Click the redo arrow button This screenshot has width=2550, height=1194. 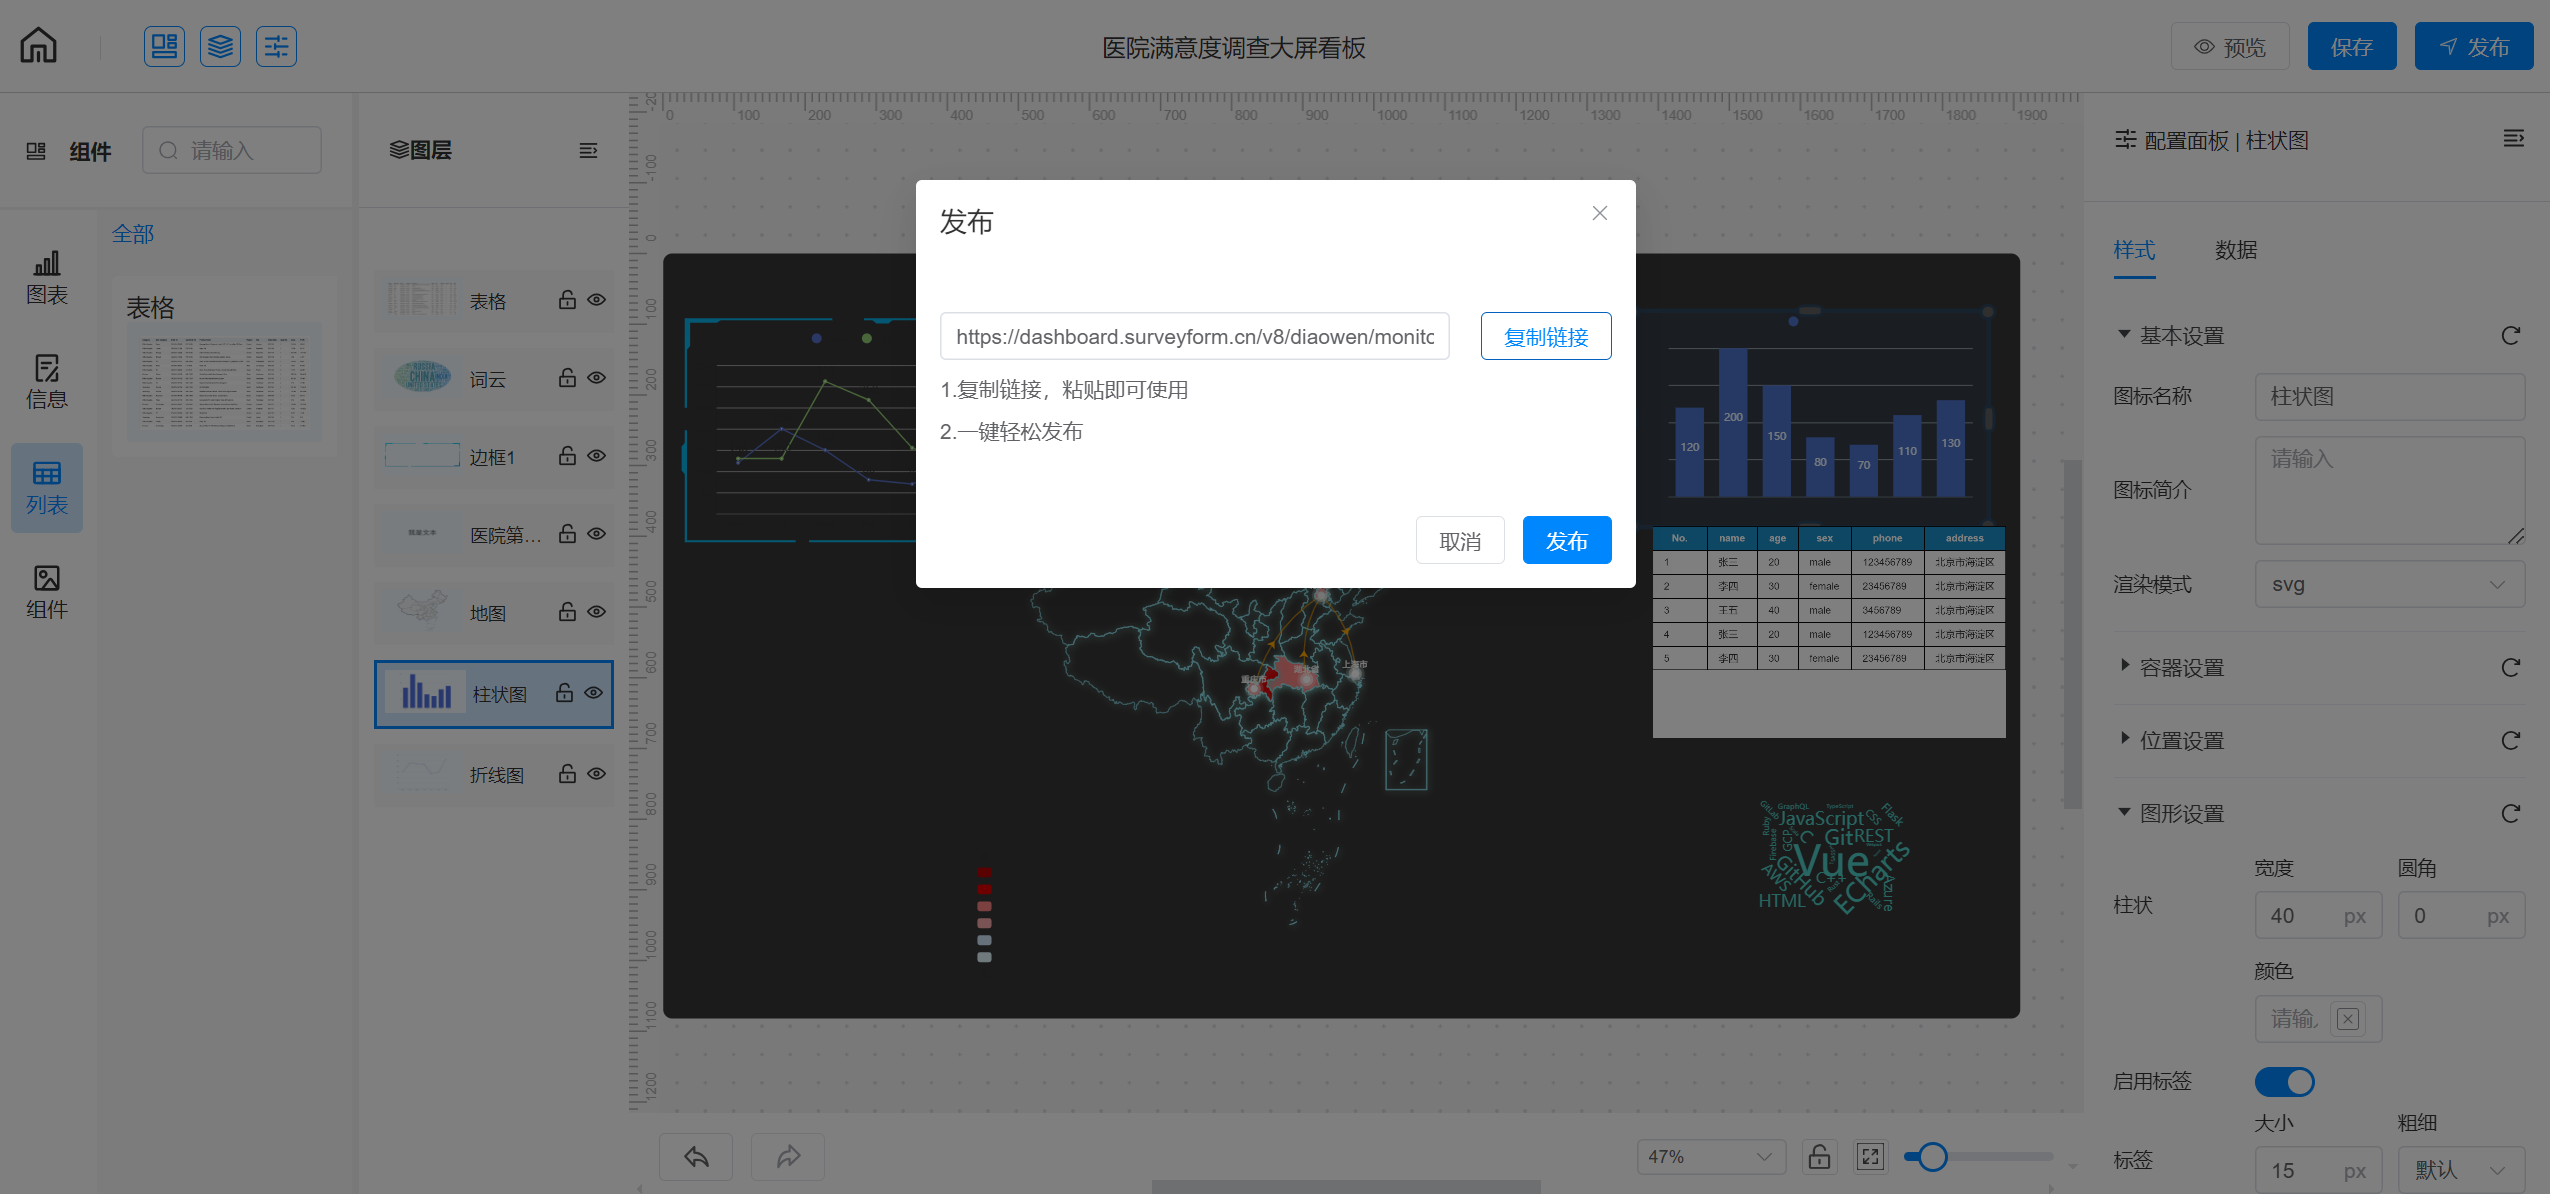(788, 1157)
